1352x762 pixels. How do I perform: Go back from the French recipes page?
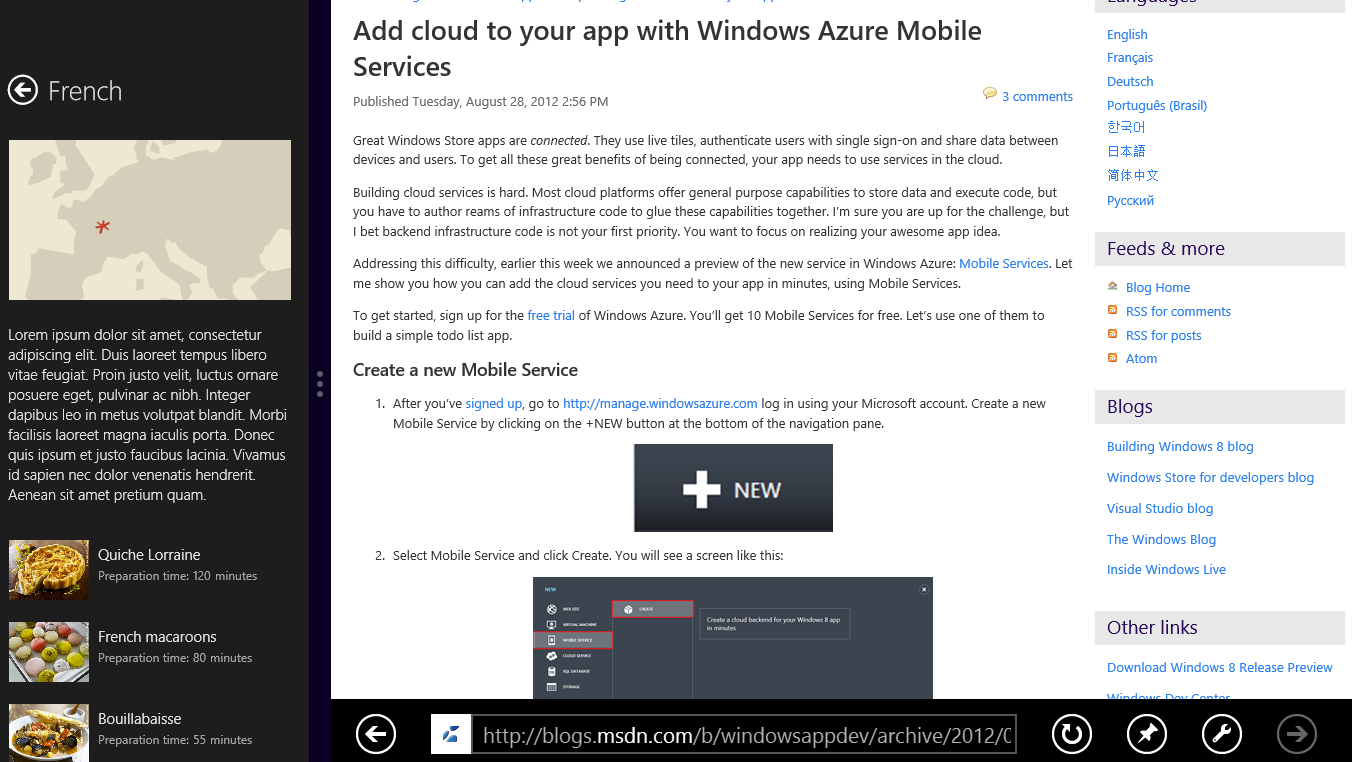tap(23, 90)
